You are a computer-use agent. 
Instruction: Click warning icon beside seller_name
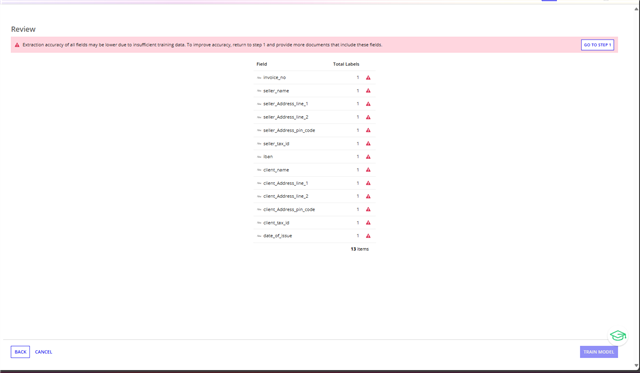pos(368,91)
